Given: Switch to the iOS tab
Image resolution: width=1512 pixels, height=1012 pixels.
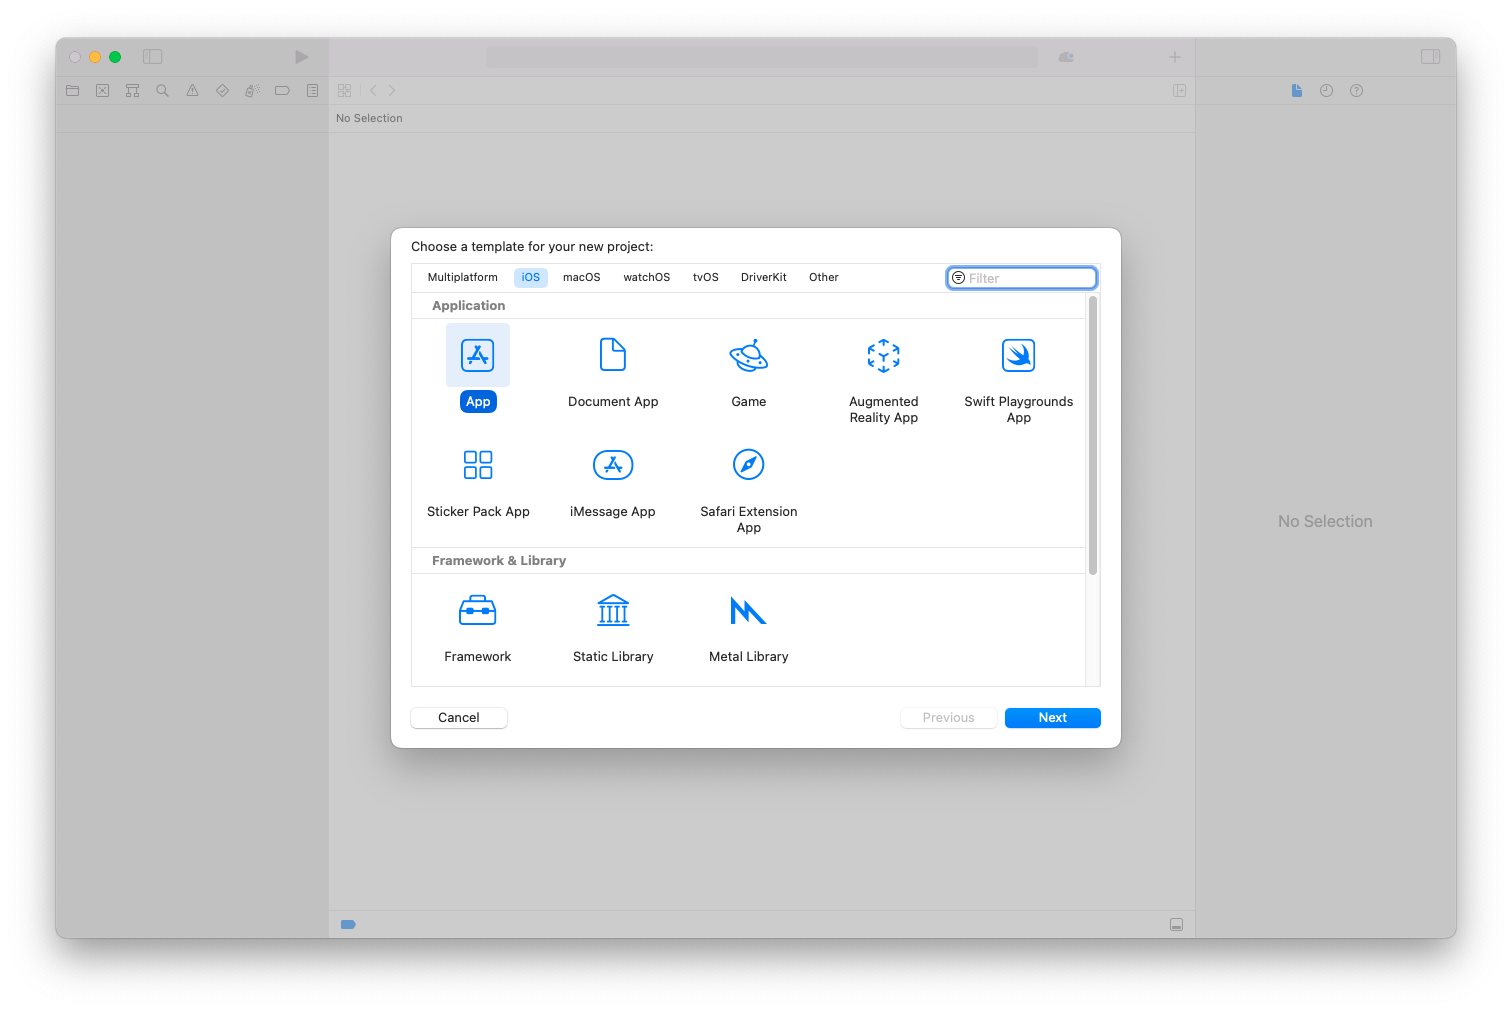Looking at the screenshot, I should tap(530, 277).
